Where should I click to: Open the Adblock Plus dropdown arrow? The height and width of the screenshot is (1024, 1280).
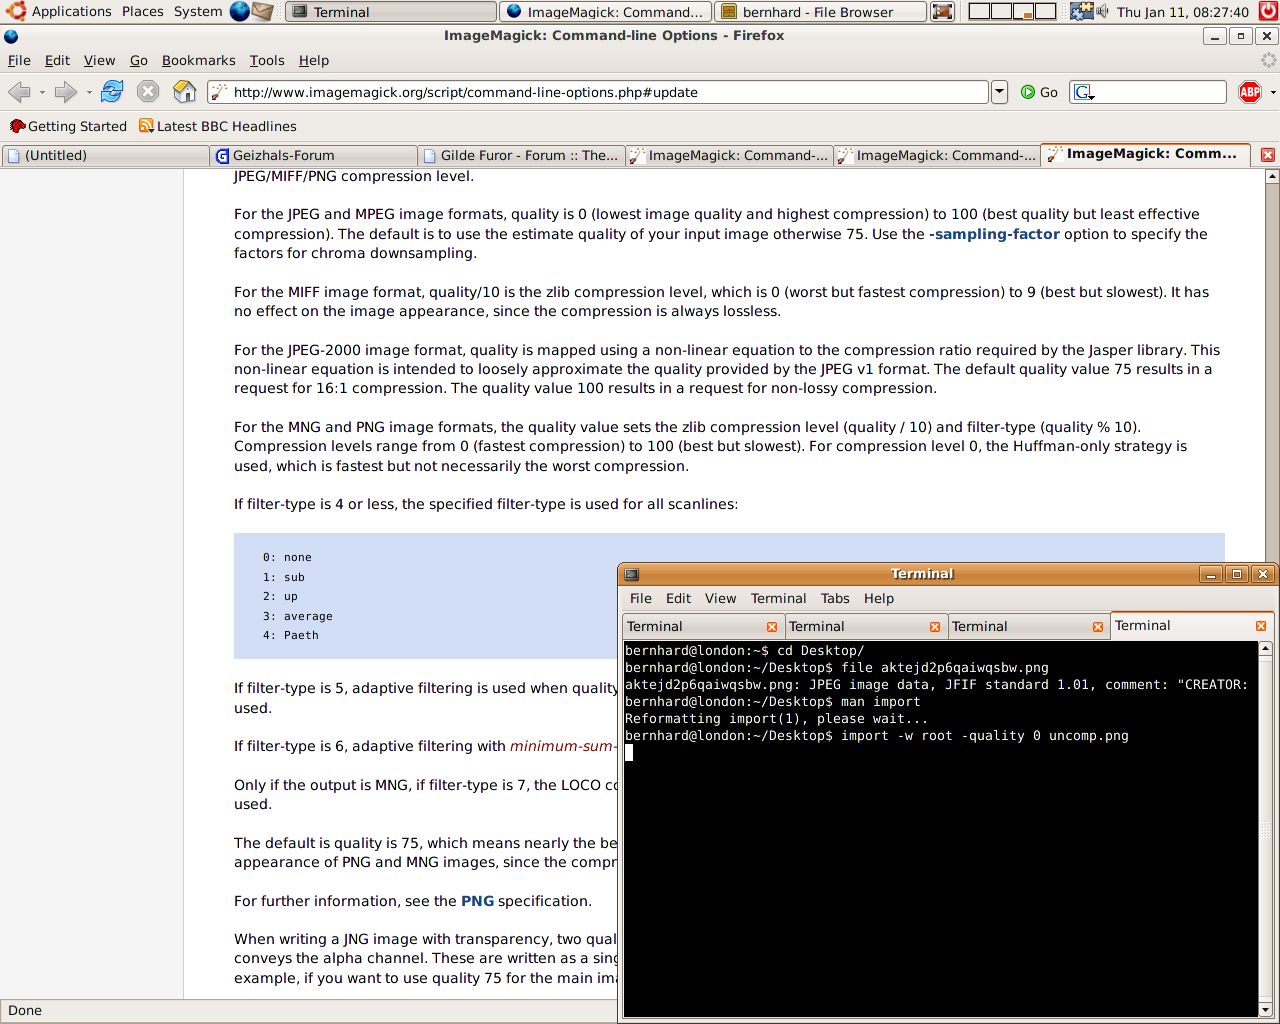(1272, 92)
